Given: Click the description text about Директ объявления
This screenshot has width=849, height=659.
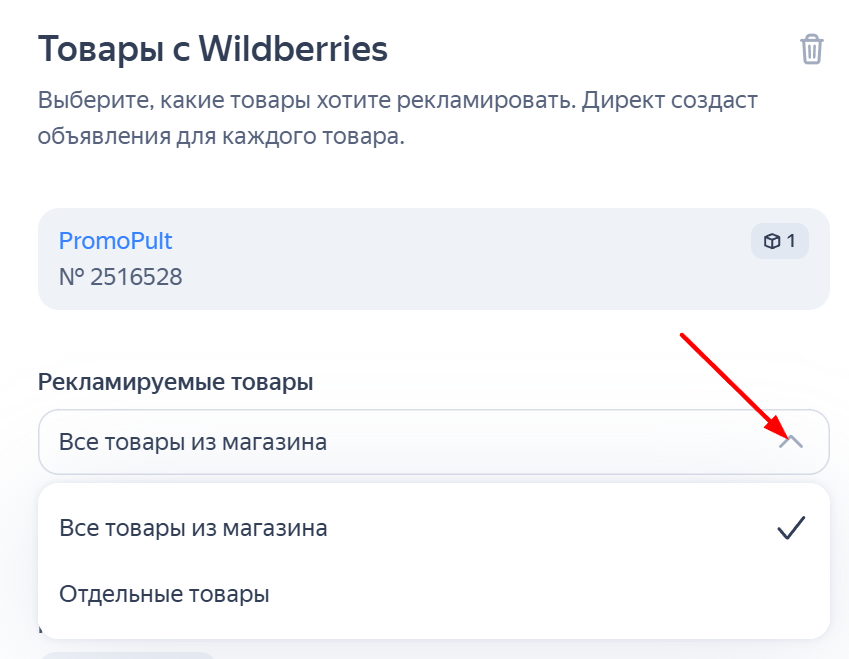Looking at the screenshot, I should [x=397, y=118].
